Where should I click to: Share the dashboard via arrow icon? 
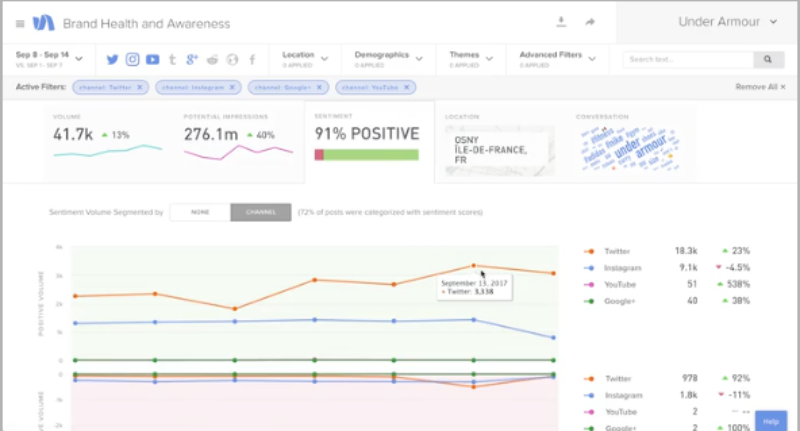pyautogui.click(x=590, y=22)
